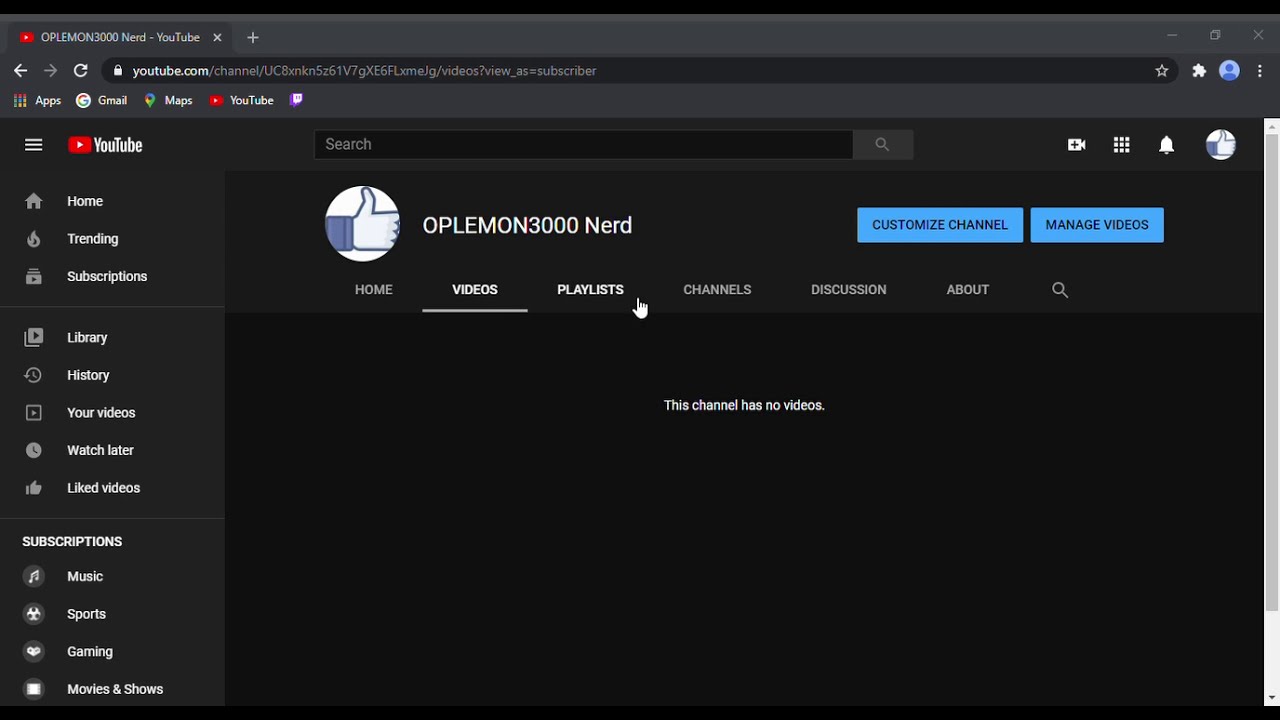
Task: Open the Gmail bookmark
Action: pyautogui.click(x=102, y=100)
